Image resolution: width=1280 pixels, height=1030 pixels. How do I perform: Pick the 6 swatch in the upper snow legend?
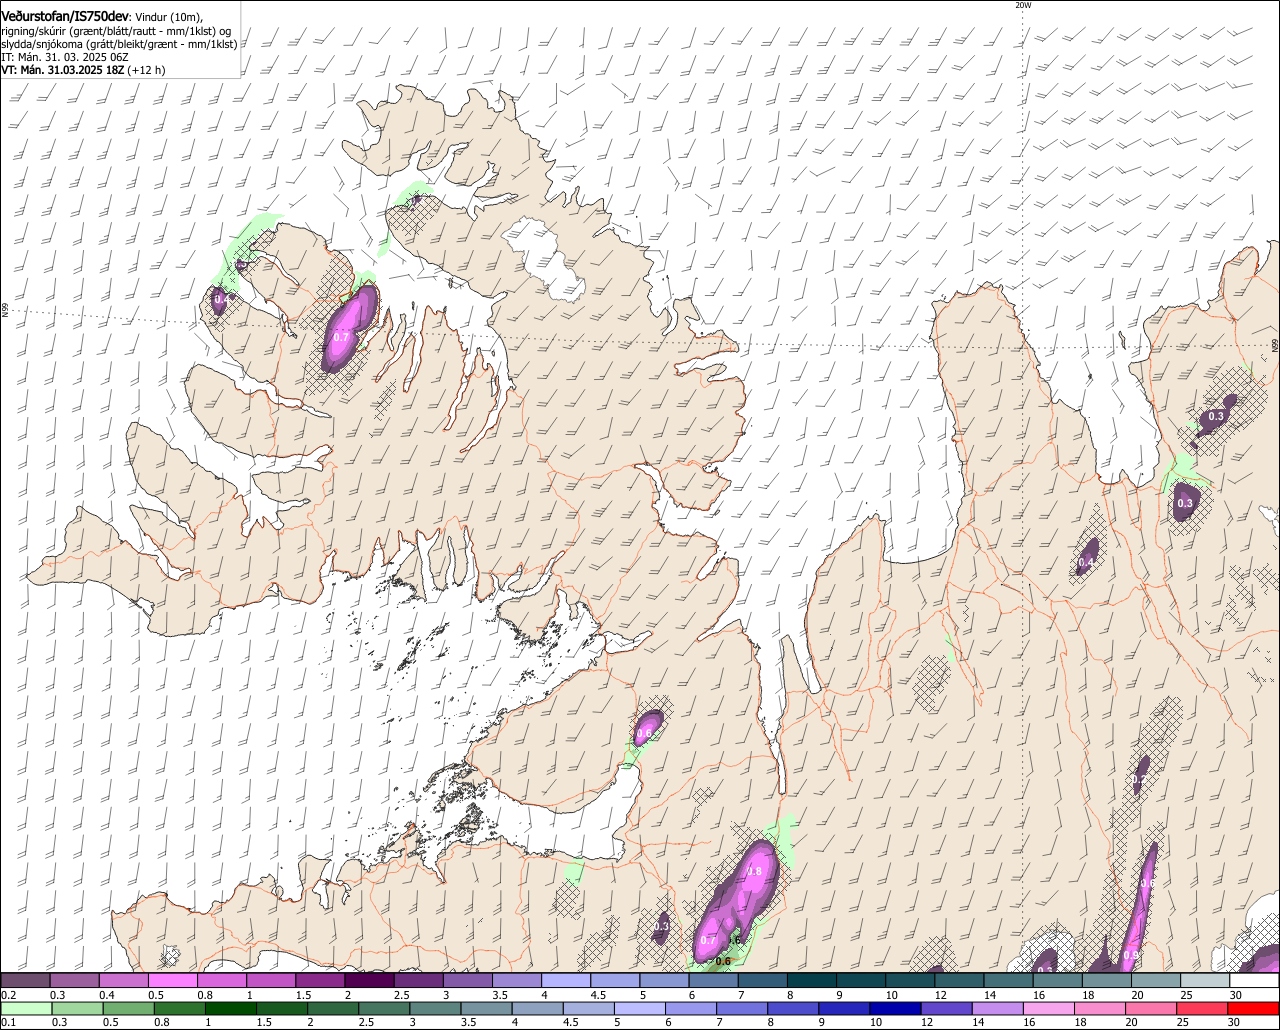coord(711,981)
